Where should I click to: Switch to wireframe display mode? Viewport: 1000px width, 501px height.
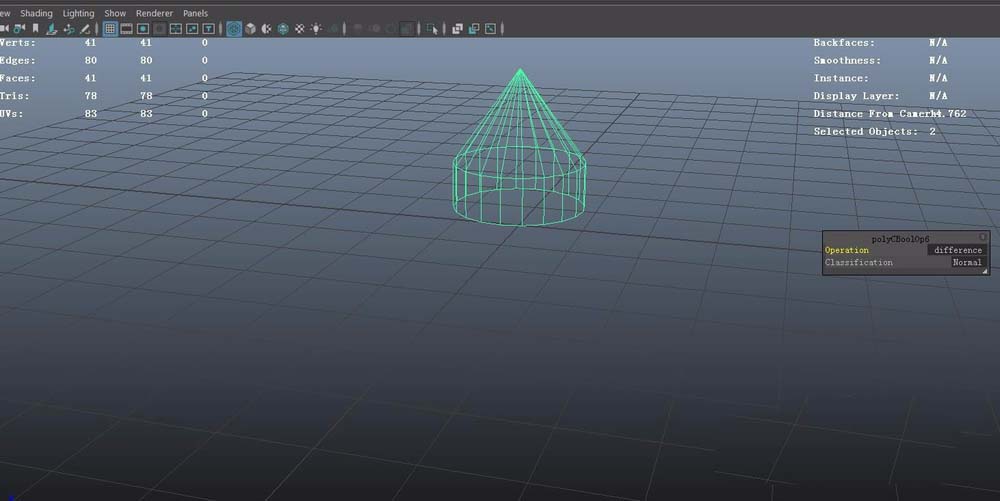point(234,29)
